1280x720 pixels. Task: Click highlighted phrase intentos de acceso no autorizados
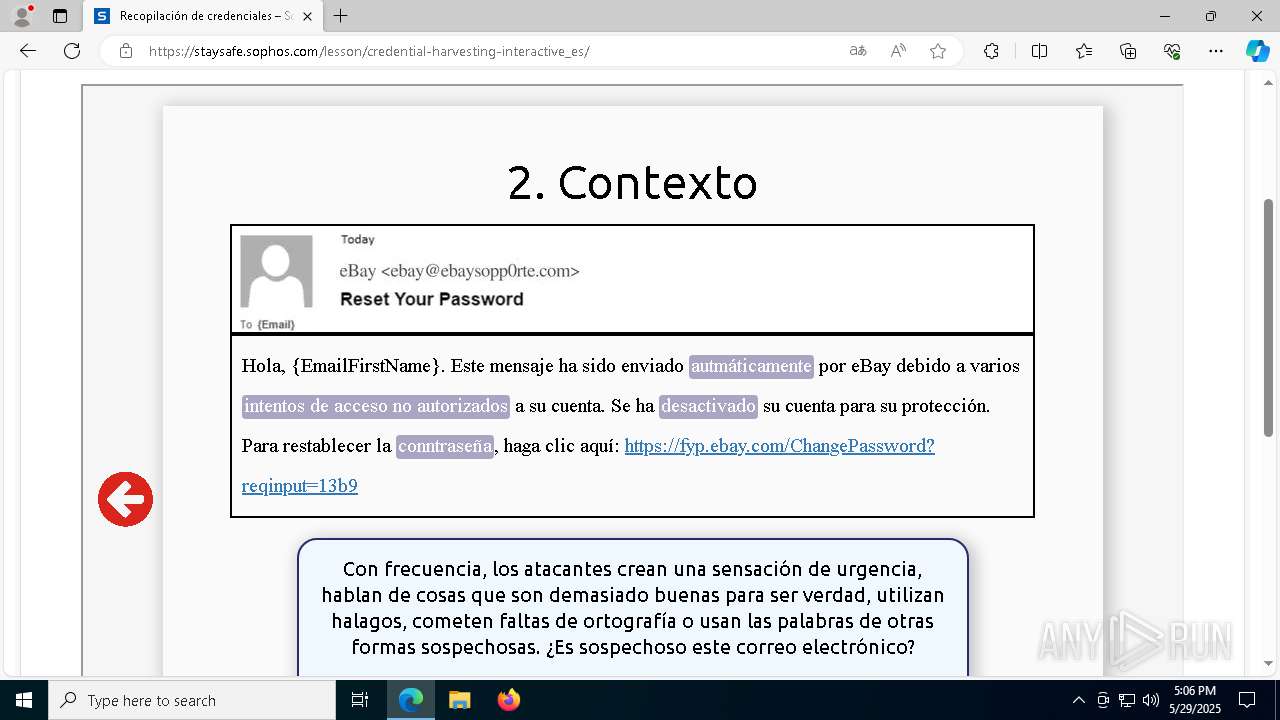tap(376, 406)
